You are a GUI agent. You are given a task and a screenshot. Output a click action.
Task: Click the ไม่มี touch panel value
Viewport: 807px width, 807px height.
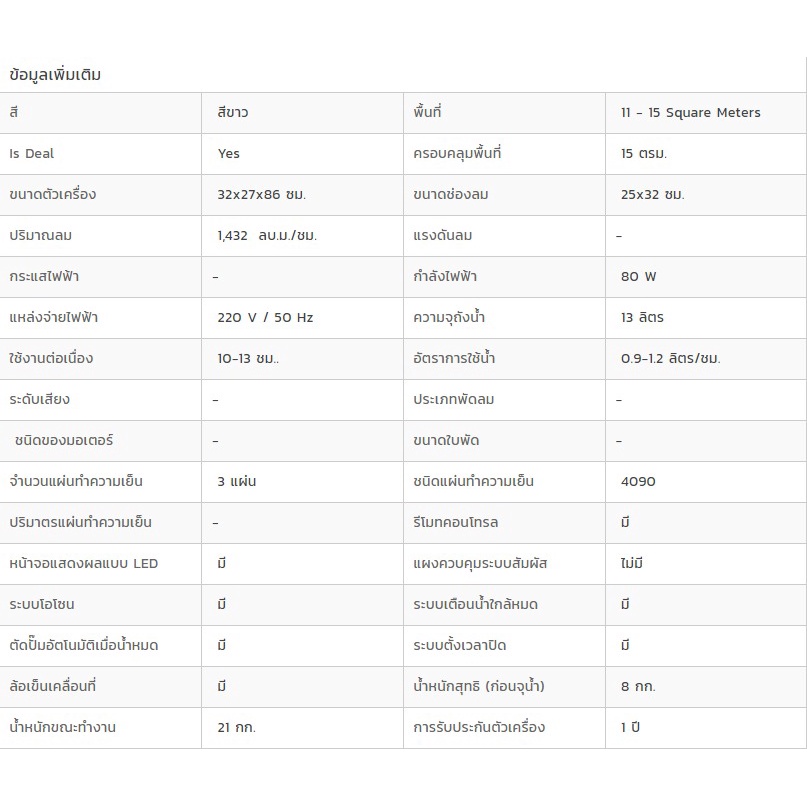pos(631,564)
